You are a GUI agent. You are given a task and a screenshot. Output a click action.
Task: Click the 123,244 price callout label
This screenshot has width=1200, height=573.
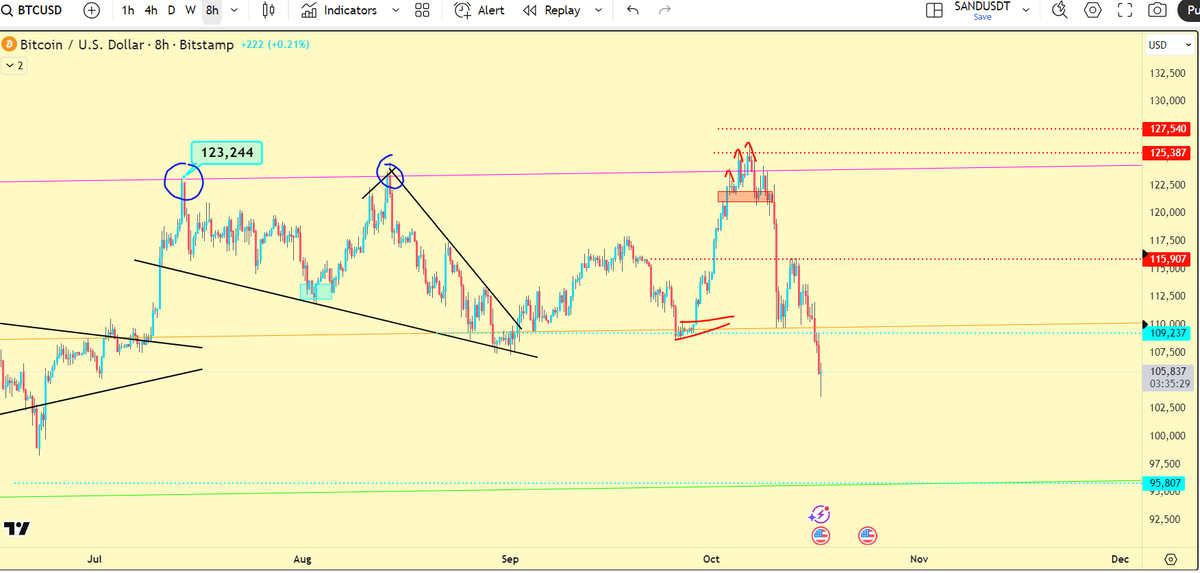tap(228, 153)
